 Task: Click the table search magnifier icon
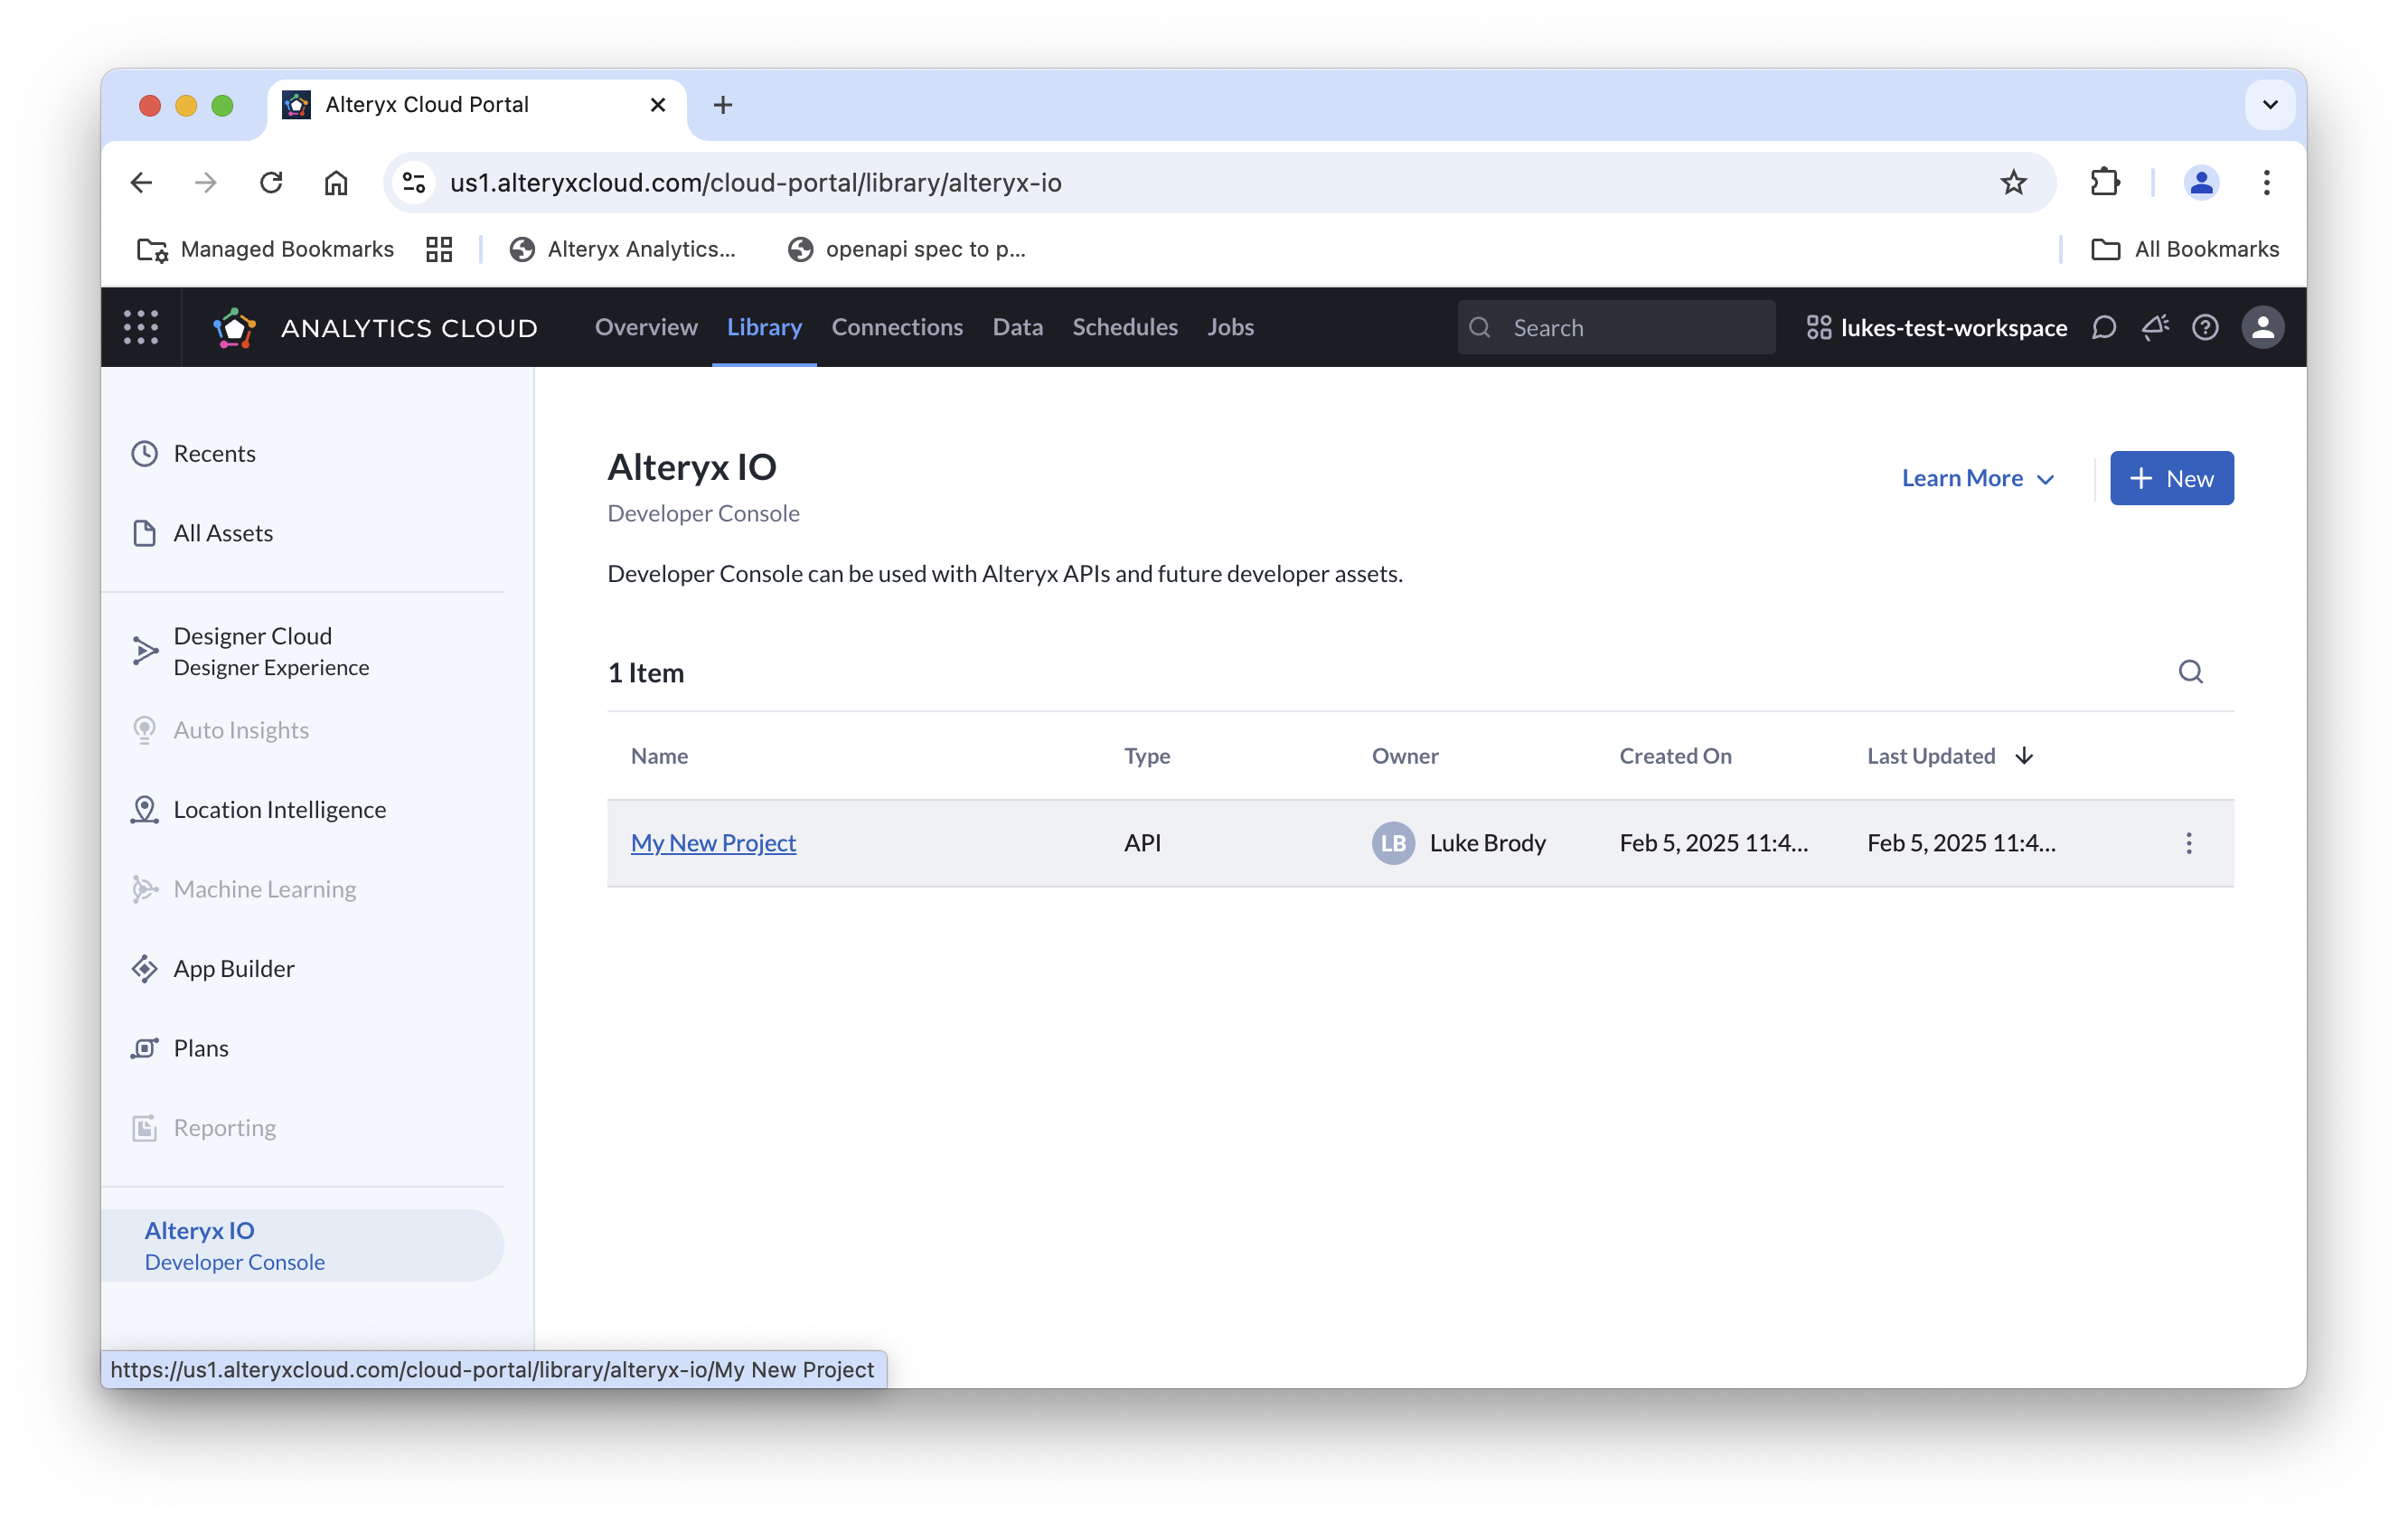2190,672
